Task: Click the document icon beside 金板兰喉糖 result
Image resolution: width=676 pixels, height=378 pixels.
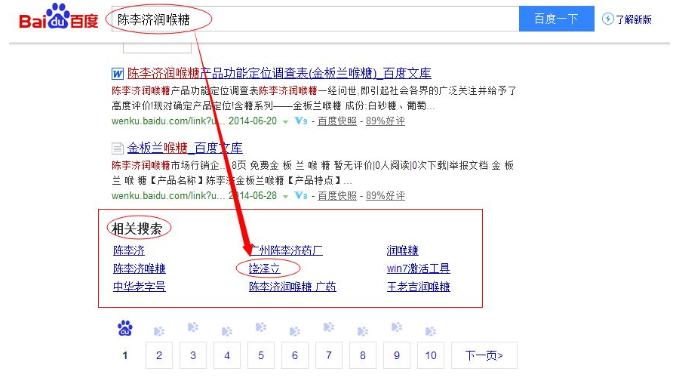Action: pyautogui.click(x=117, y=149)
